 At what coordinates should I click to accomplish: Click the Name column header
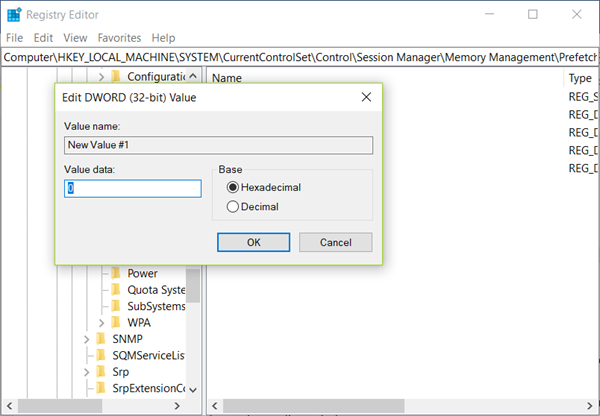click(x=227, y=78)
